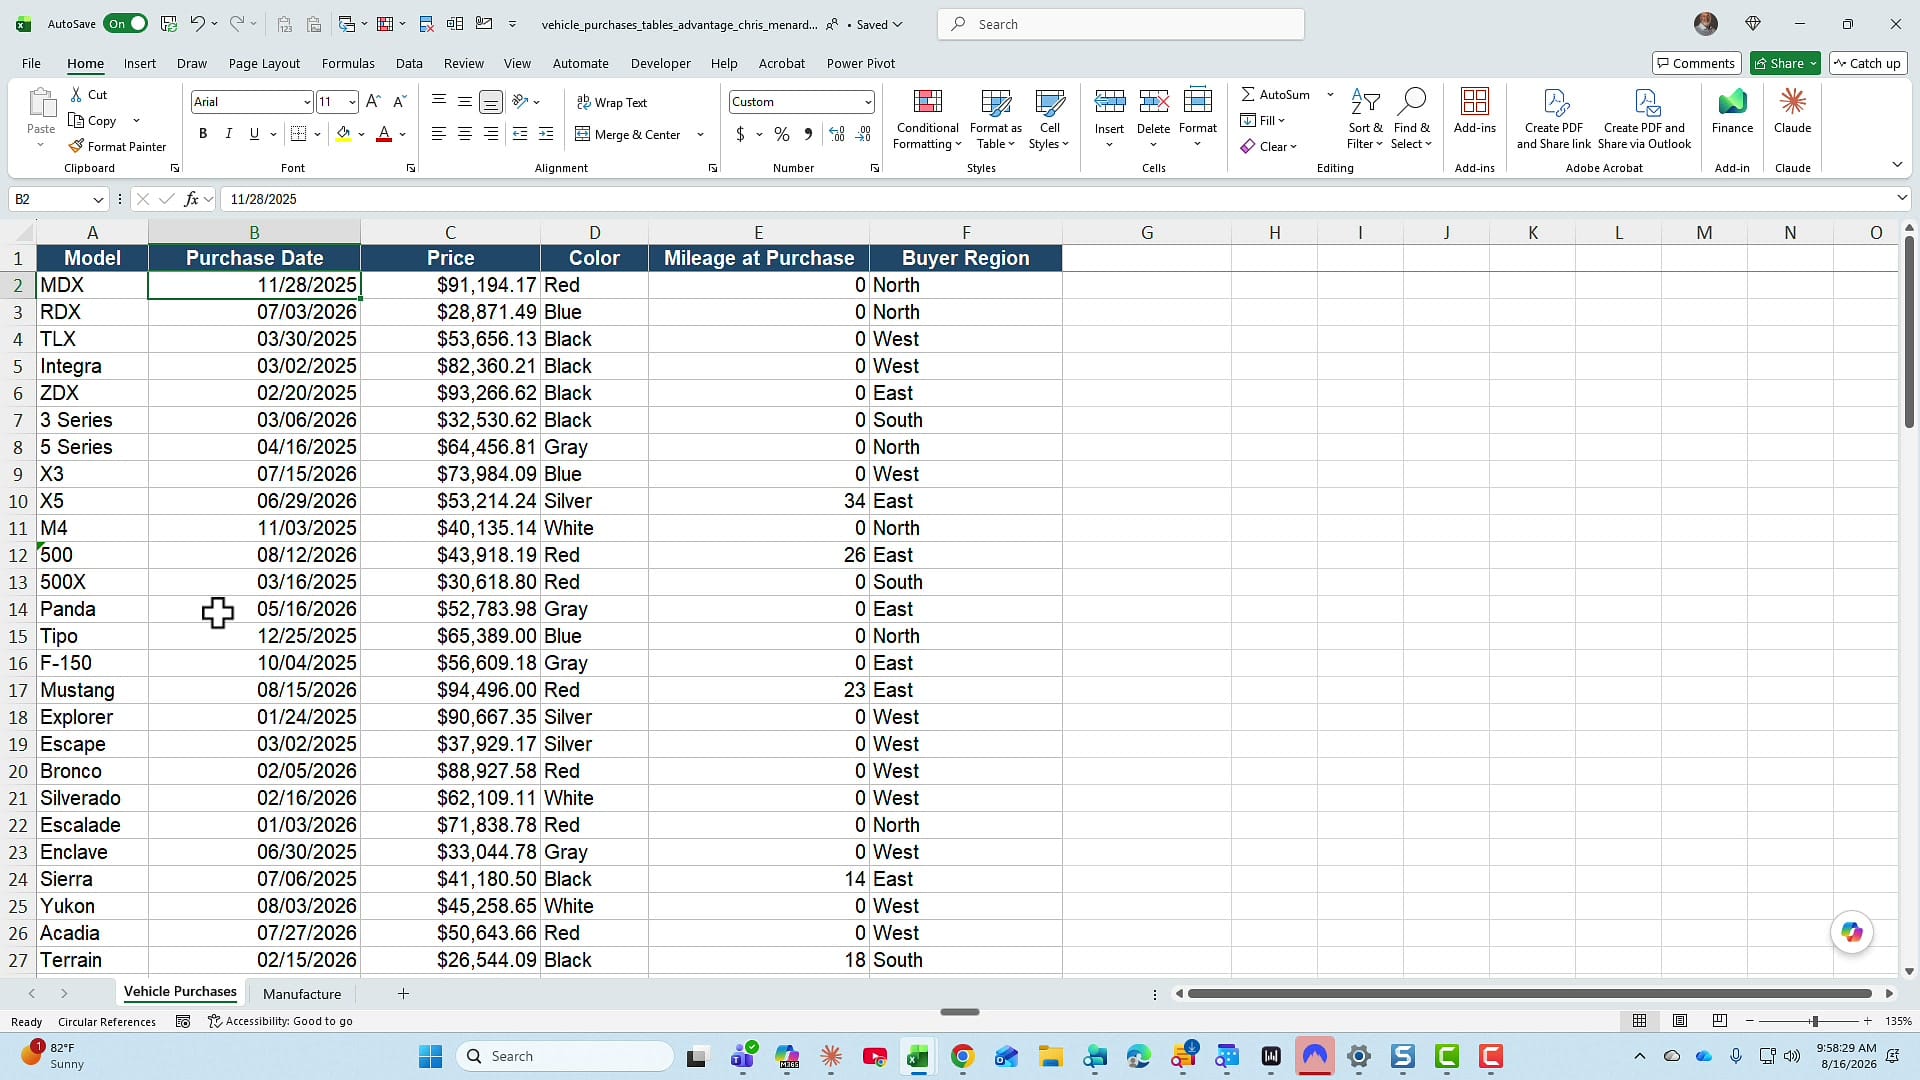The width and height of the screenshot is (1920, 1080).
Task: Click Format Painter
Action: [117, 146]
